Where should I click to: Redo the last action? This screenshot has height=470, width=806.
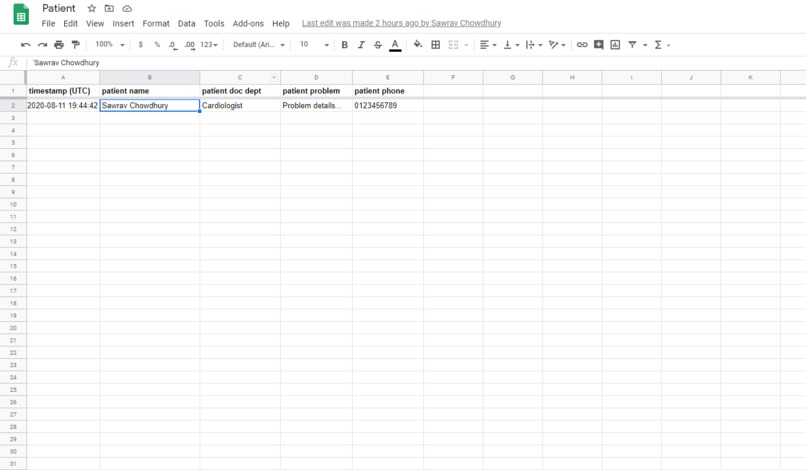tap(42, 45)
